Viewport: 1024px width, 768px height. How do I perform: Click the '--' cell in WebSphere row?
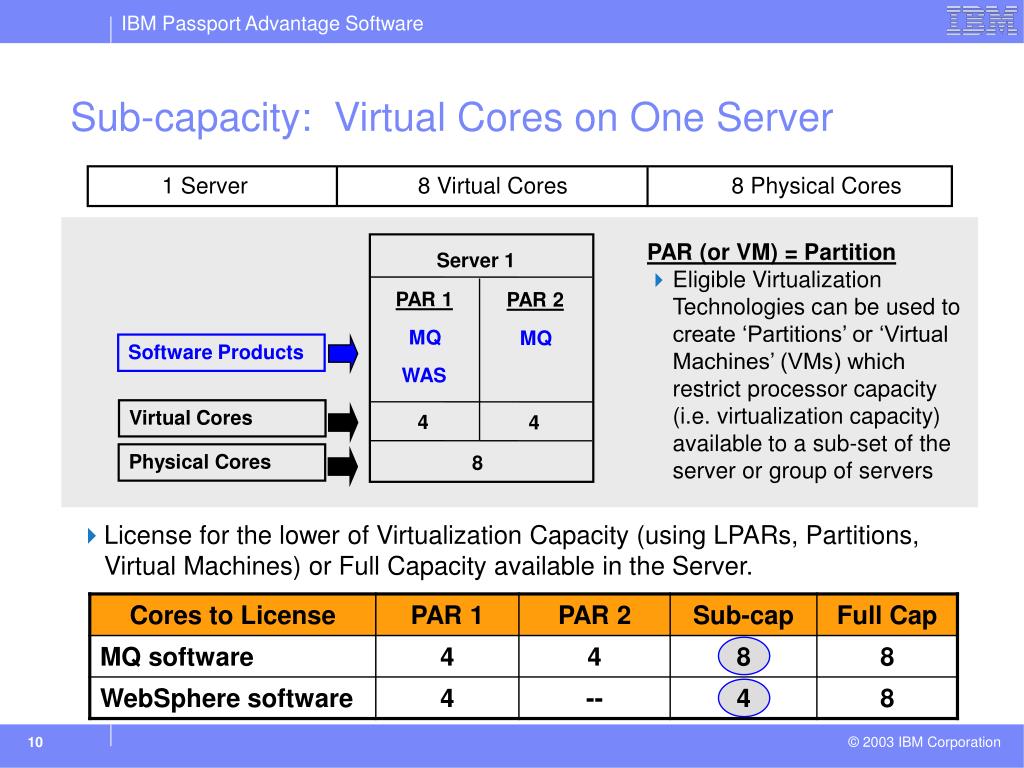pos(594,699)
